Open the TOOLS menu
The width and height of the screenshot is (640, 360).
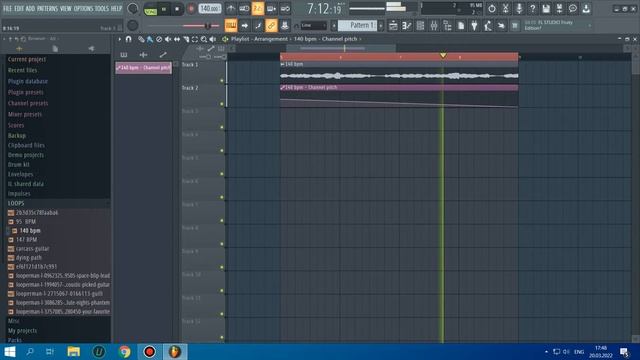tap(102, 9)
